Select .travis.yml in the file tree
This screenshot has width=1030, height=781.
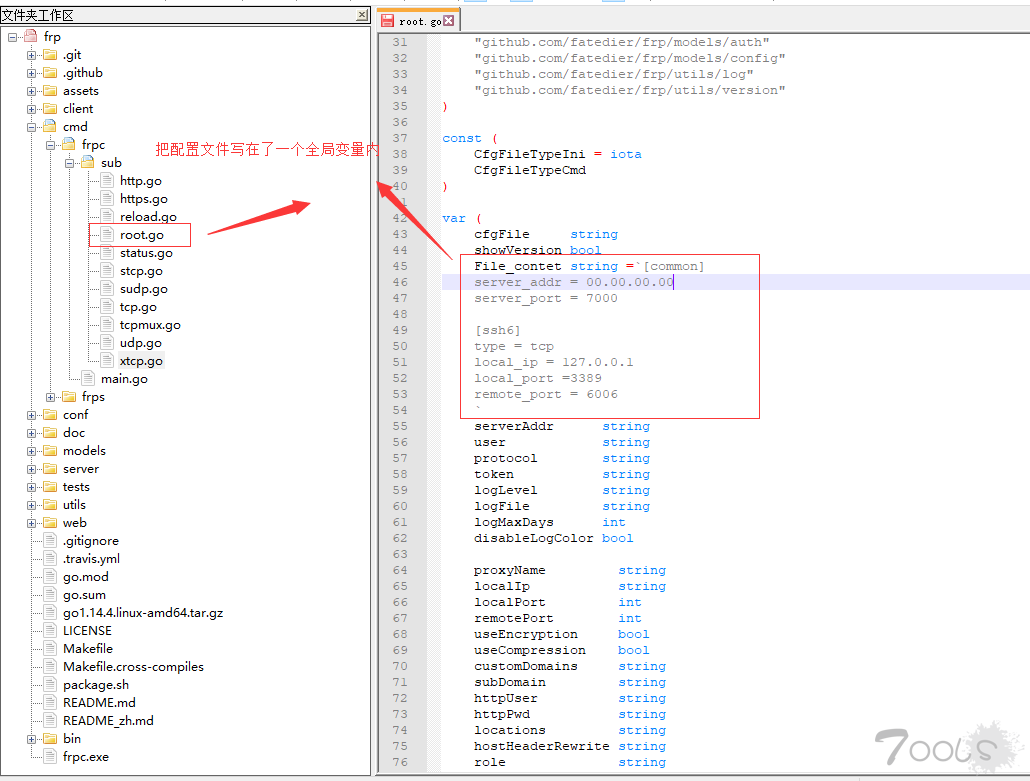tap(91, 559)
